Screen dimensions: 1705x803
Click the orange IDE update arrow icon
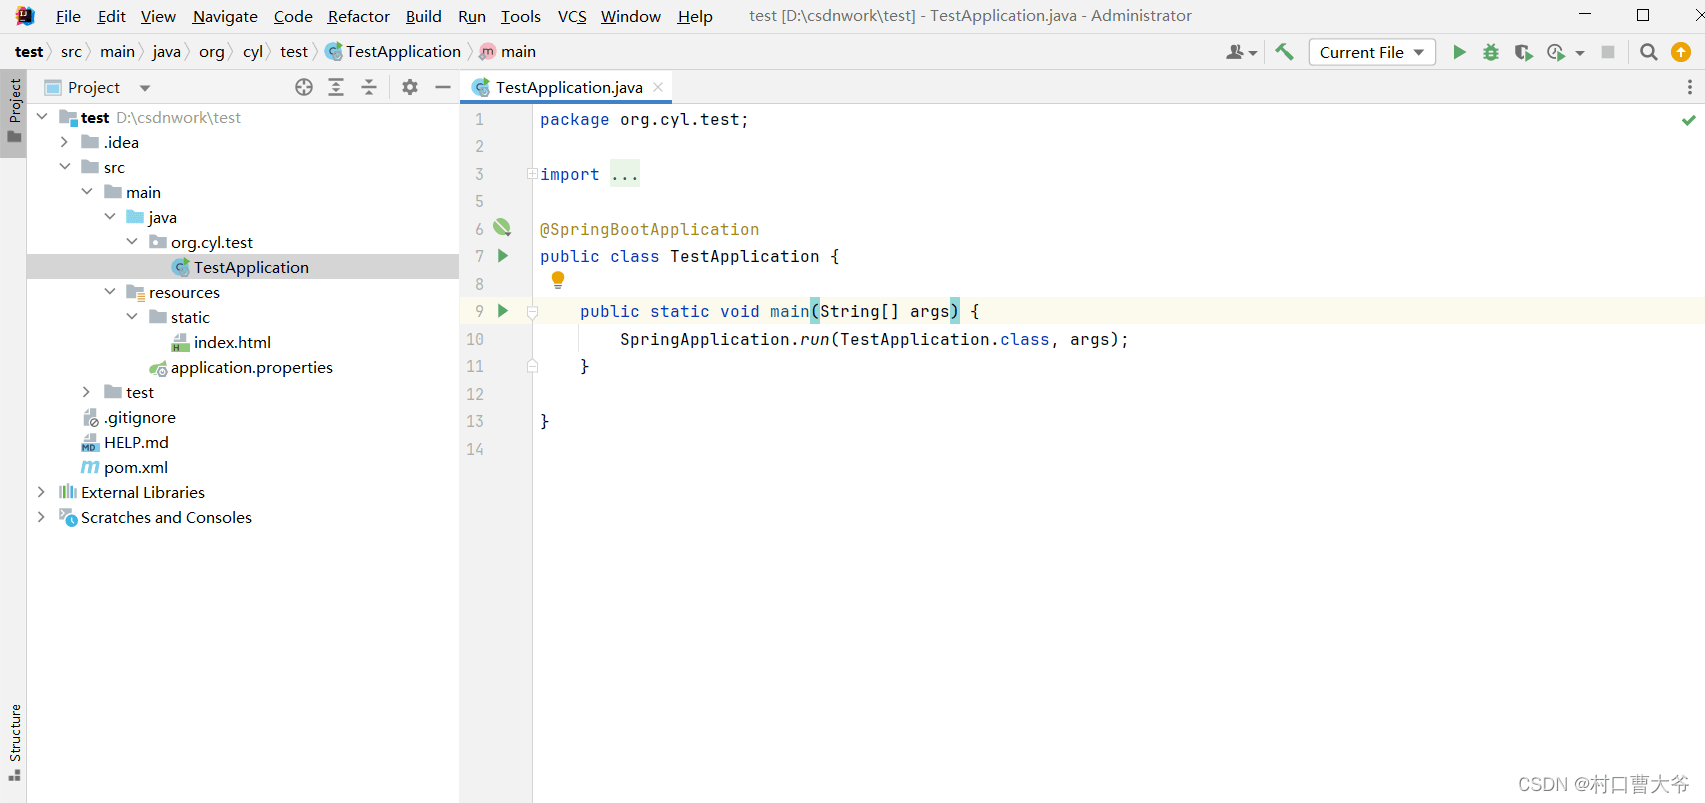coord(1681,52)
